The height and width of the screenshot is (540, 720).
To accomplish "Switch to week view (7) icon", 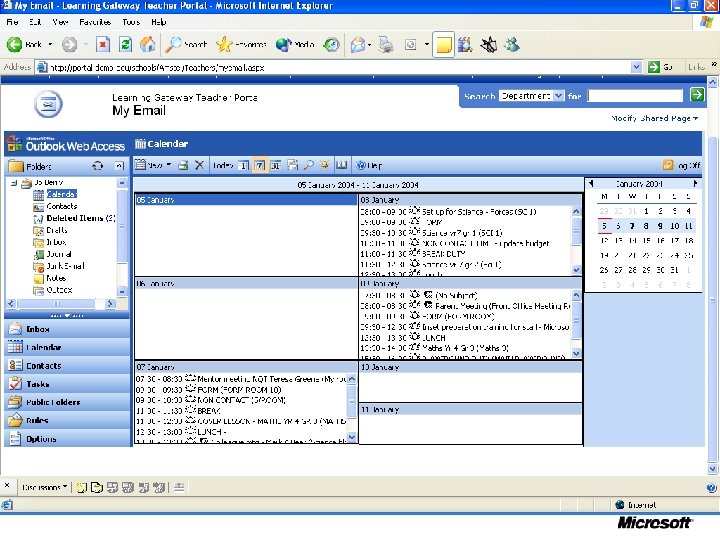I will coord(259,165).
